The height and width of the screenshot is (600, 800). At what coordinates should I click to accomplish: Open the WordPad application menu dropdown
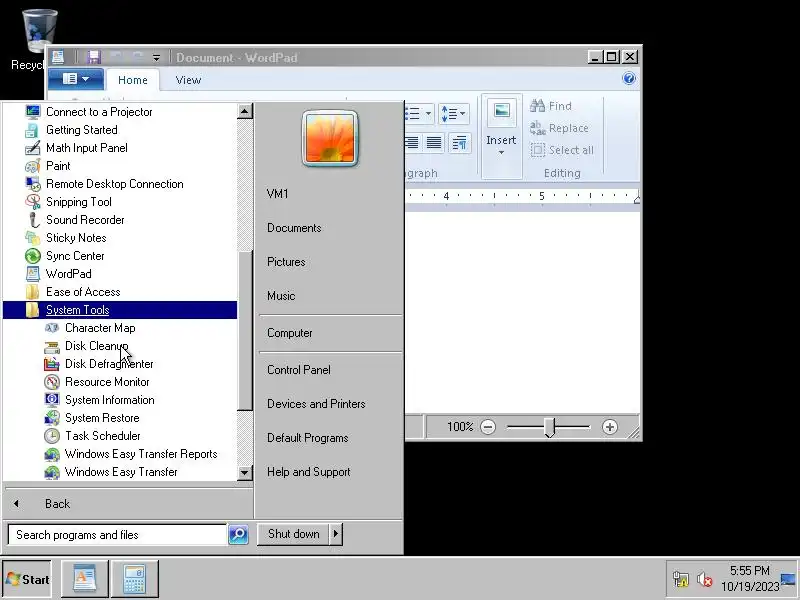click(76, 79)
